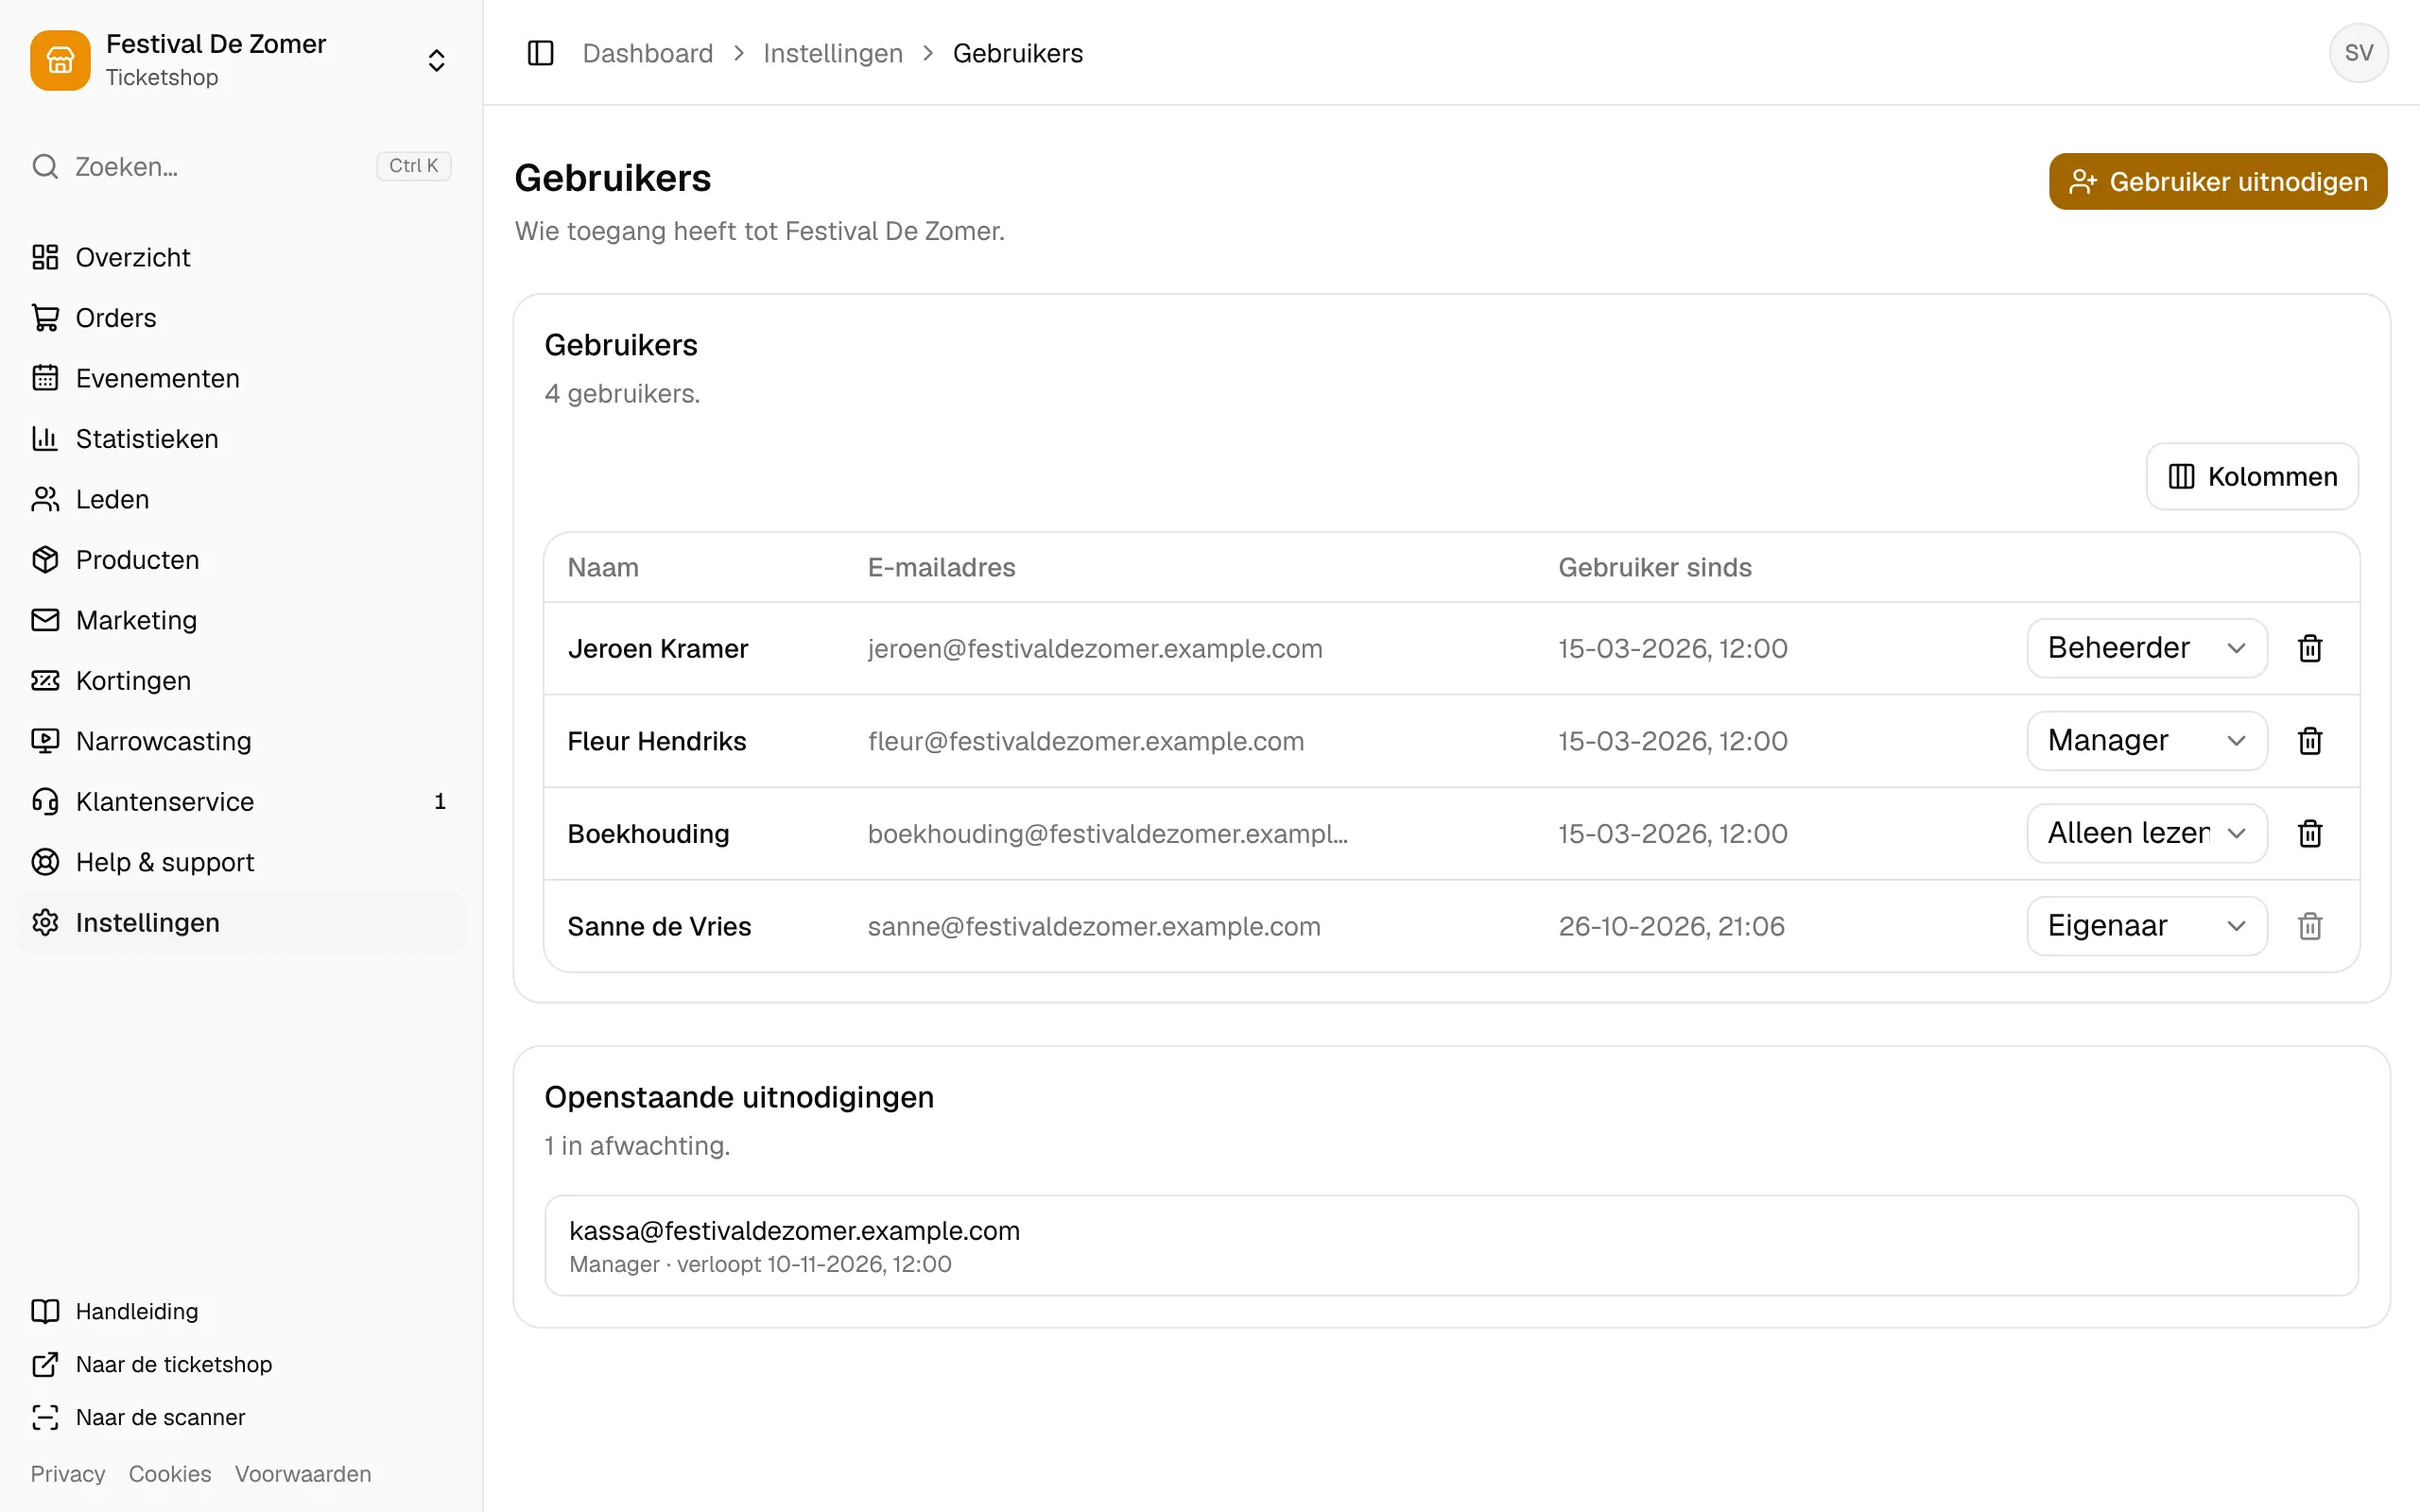Click the E-mailadres column header
The image size is (2420, 1512).
tap(941, 567)
